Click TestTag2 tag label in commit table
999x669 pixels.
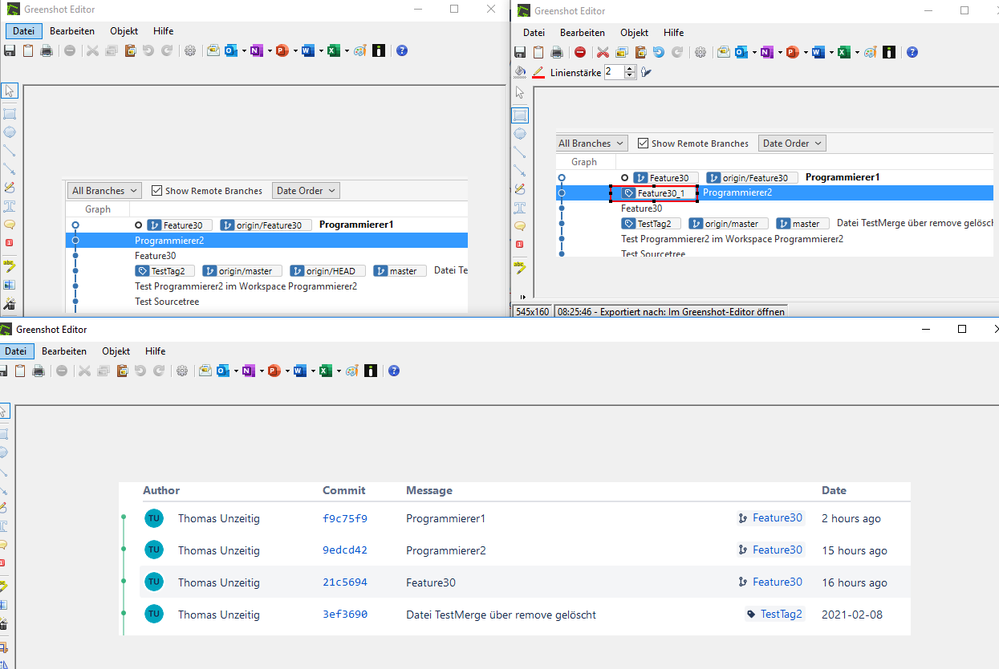pos(775,614)
